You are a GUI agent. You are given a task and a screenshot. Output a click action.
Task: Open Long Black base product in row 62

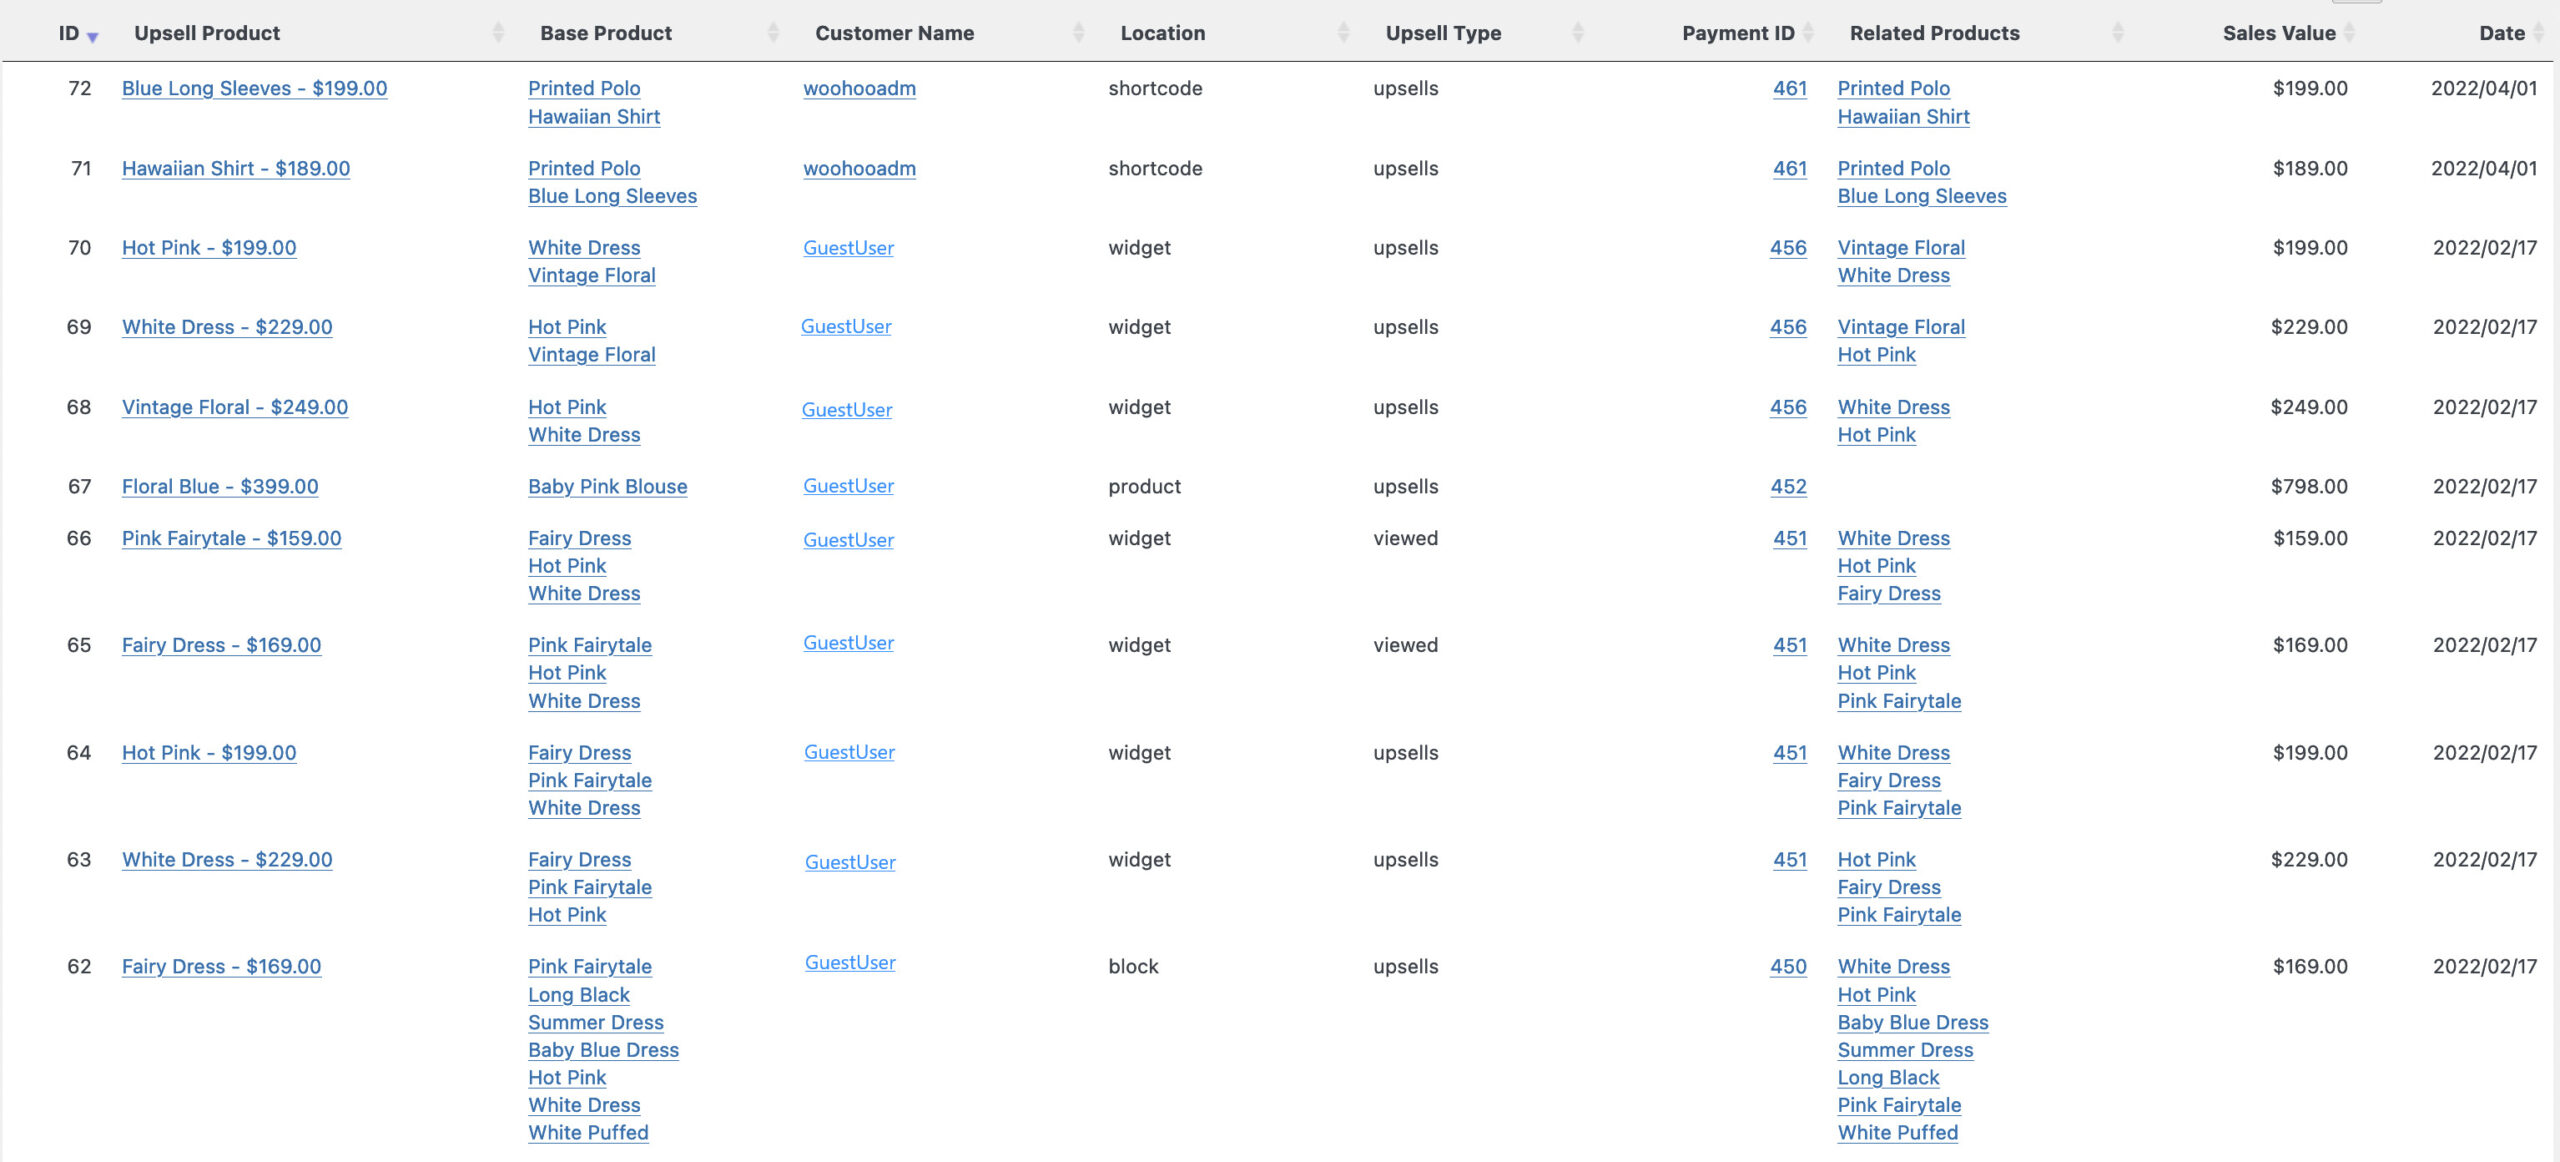(x=579, y=994)
